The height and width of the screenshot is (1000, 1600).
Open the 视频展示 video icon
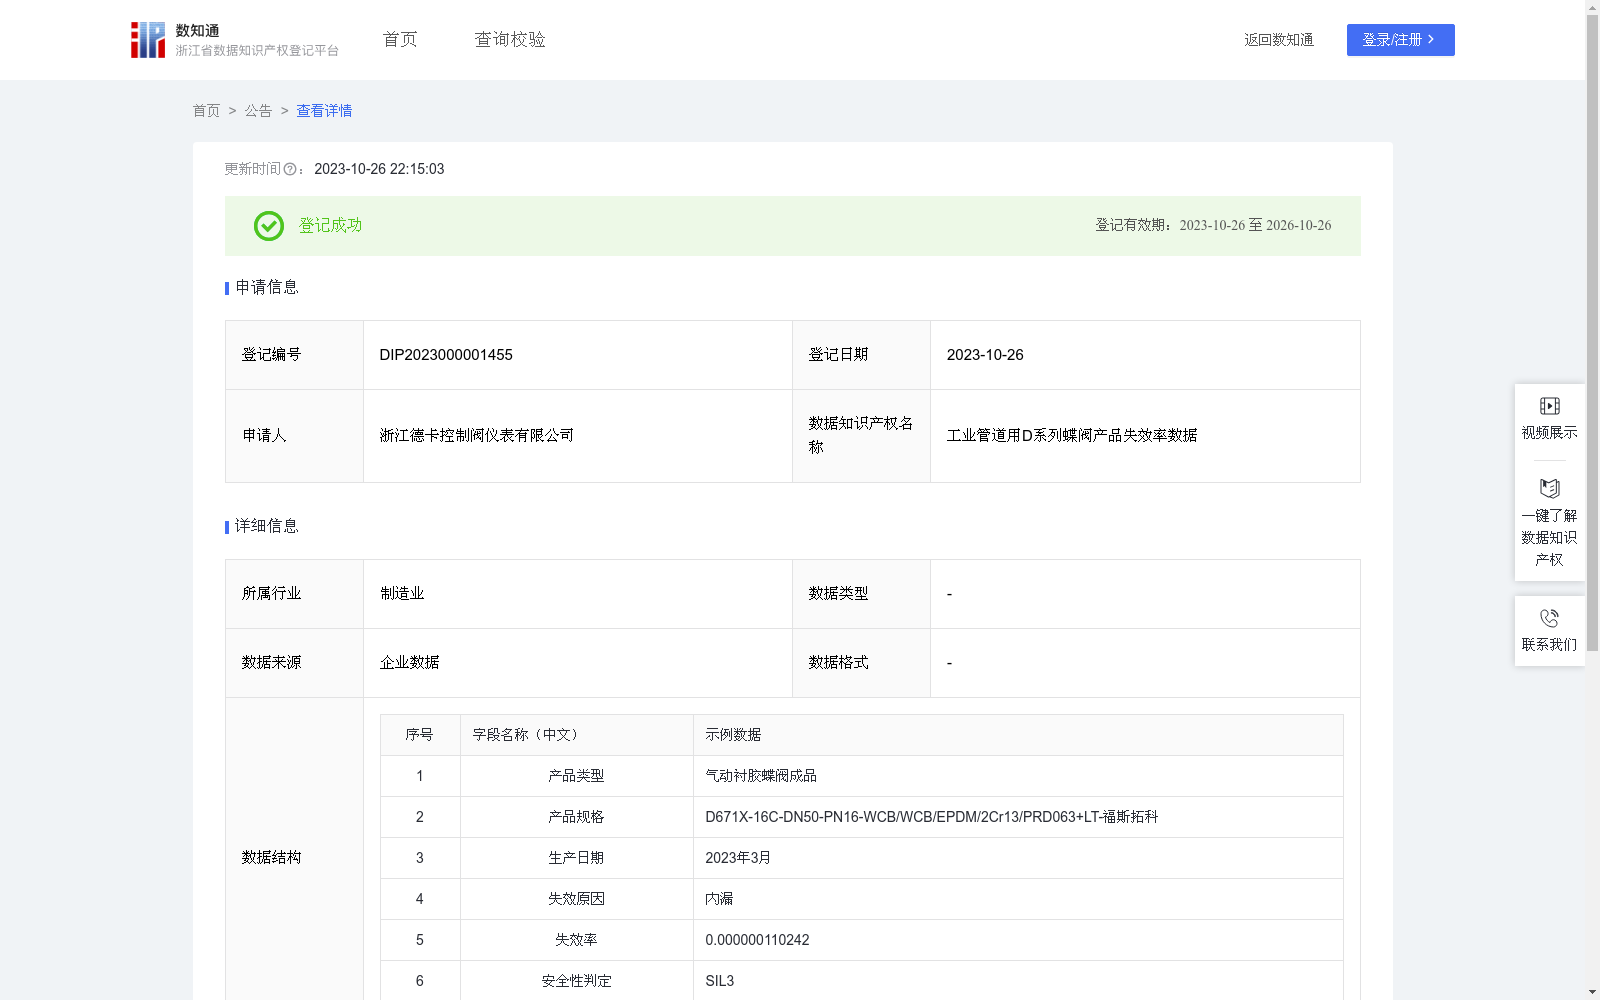click(1549, 406)
